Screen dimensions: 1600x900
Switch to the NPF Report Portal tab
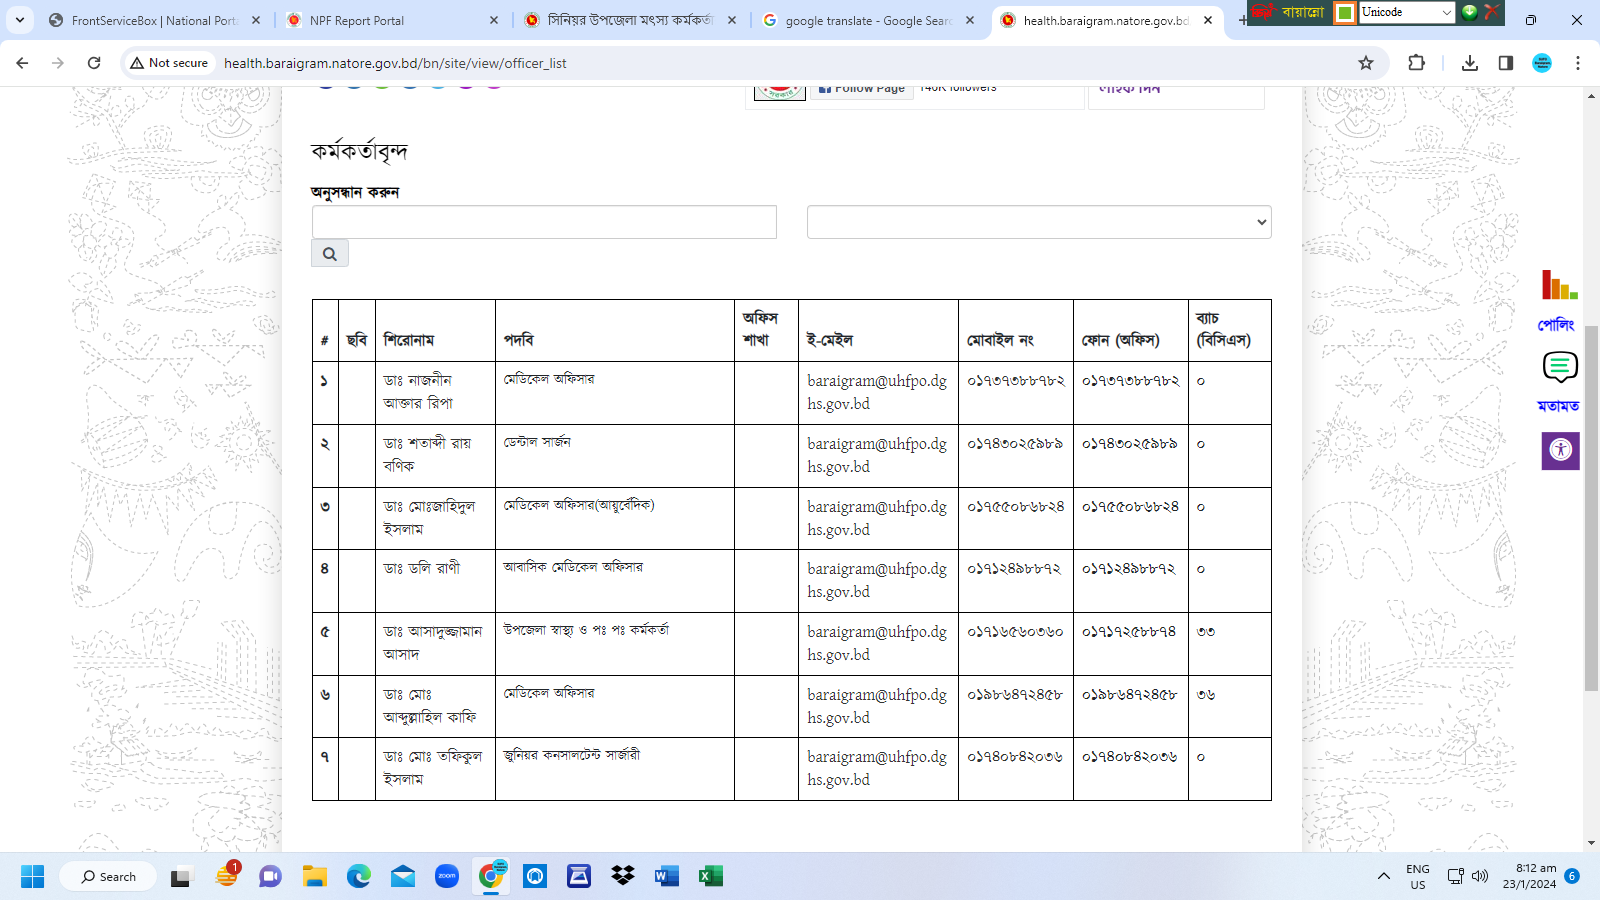(390, 20)
